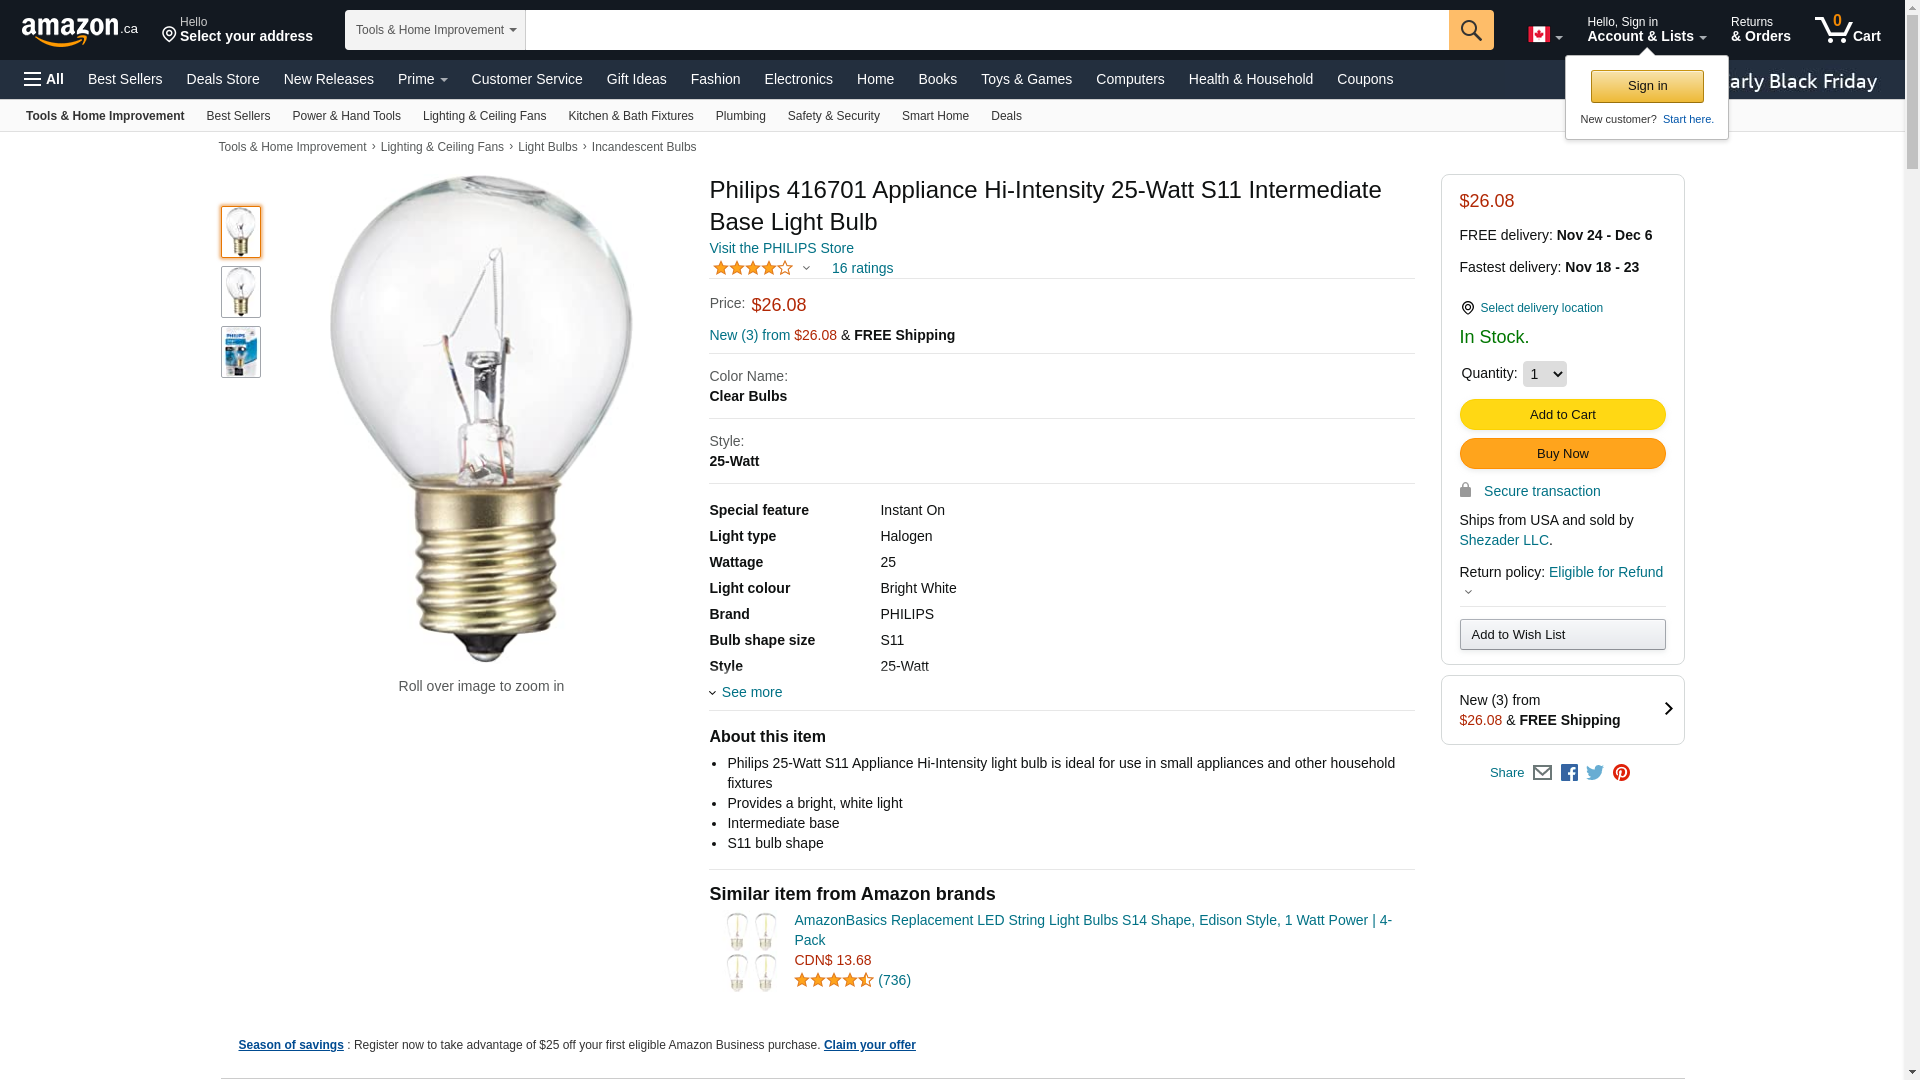Open Tools & Home Improvement search category dropdown

[435, 30]
